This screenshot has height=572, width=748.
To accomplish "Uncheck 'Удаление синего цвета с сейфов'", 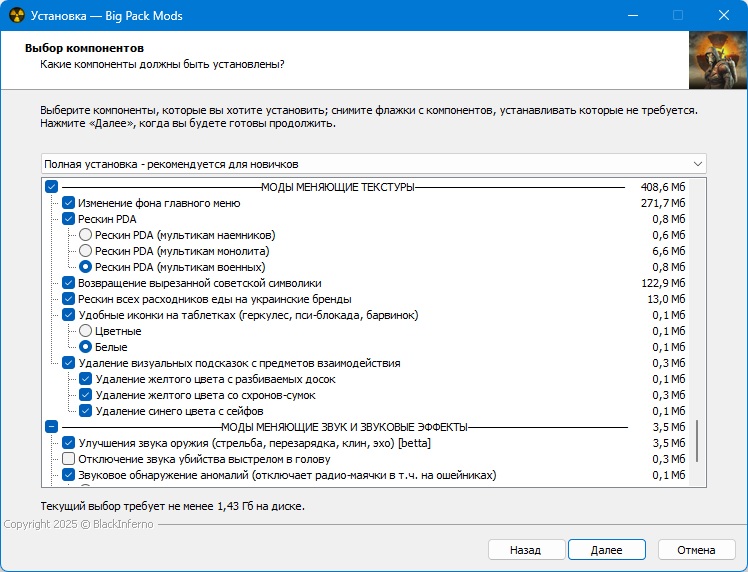I will (x=86, y=411).
